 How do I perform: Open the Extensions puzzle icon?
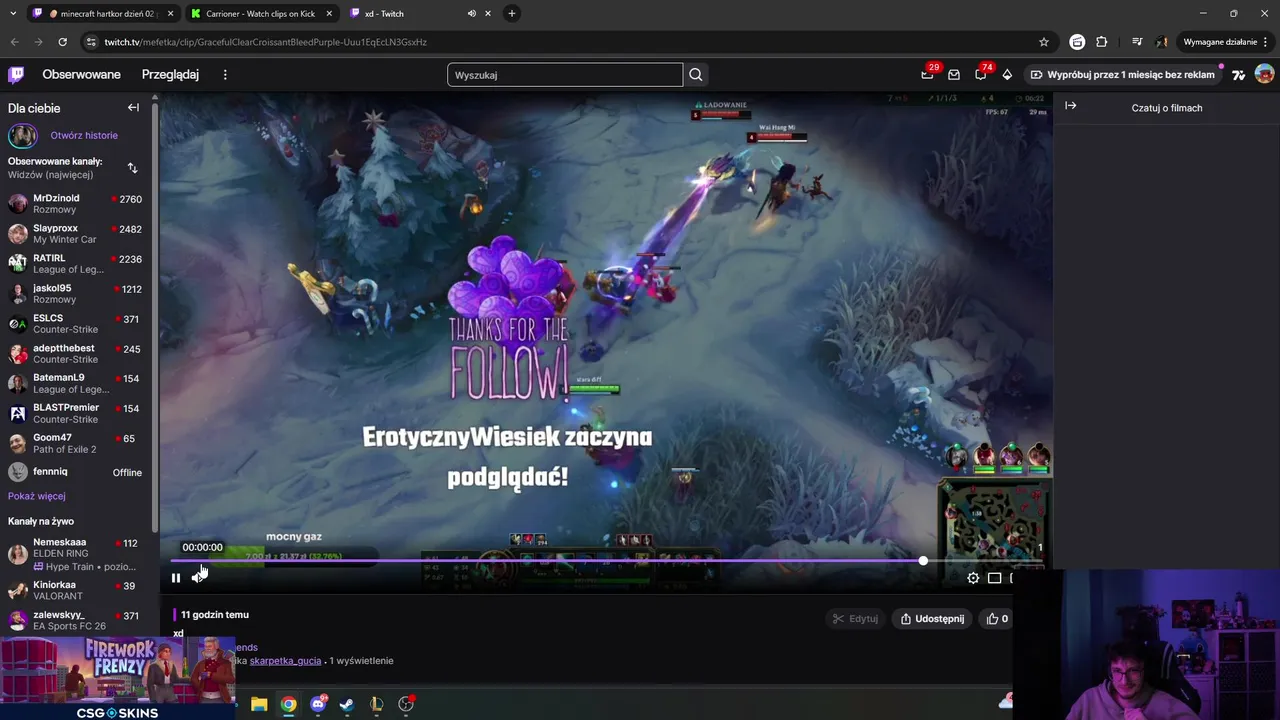point(1102,42)
